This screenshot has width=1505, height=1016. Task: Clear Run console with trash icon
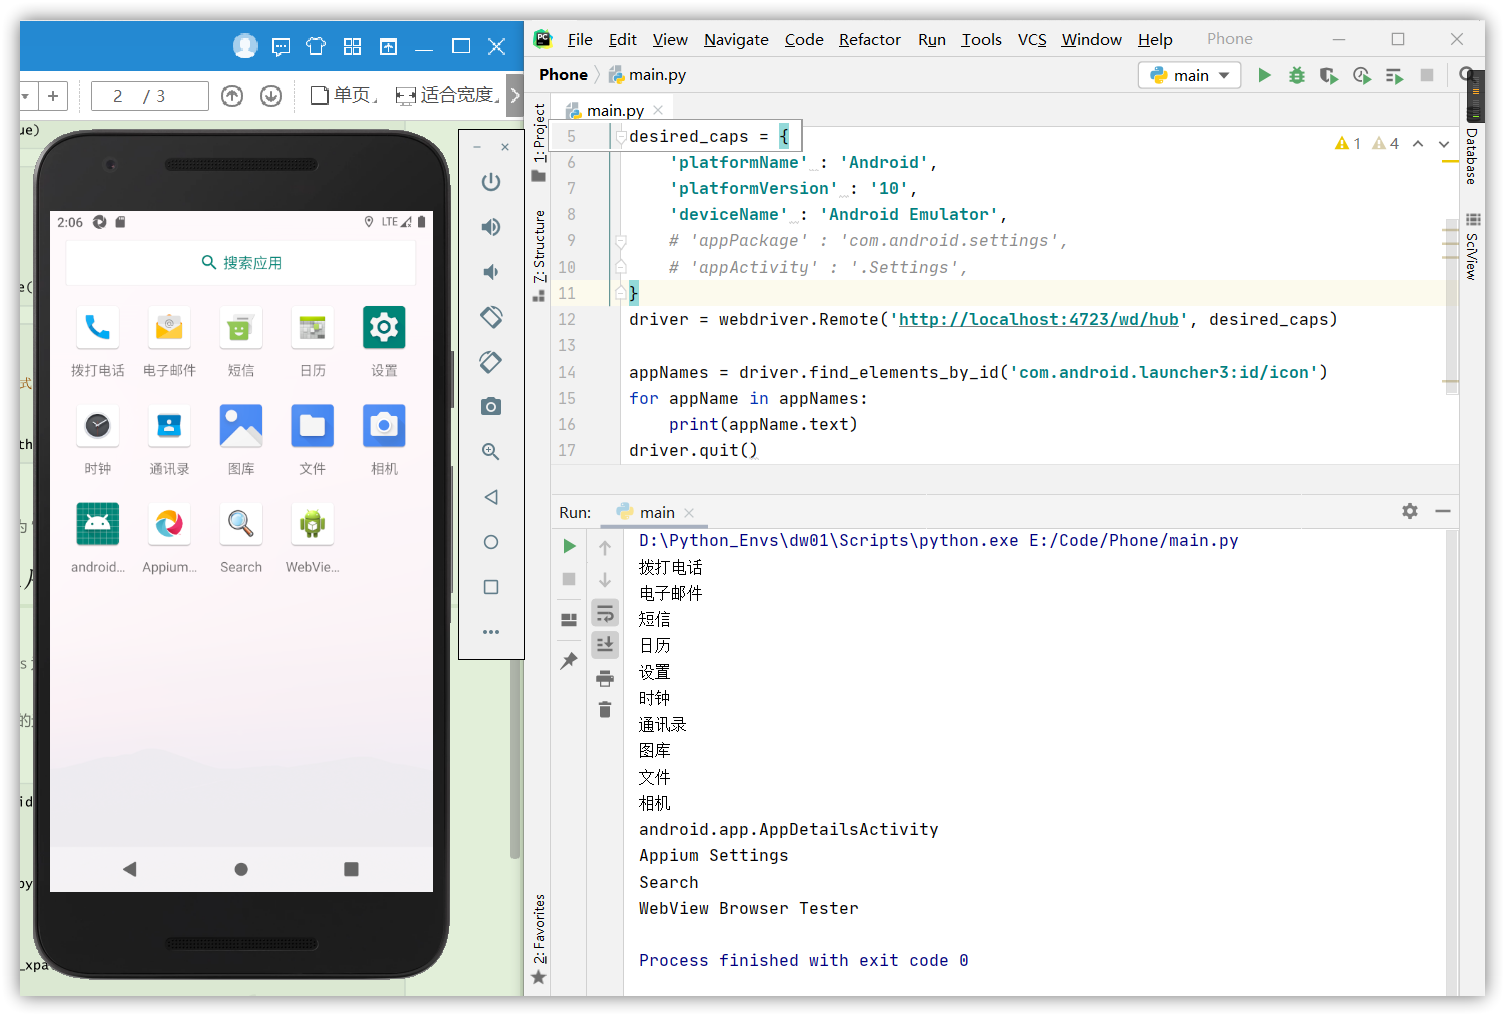(x=605, y=710)
